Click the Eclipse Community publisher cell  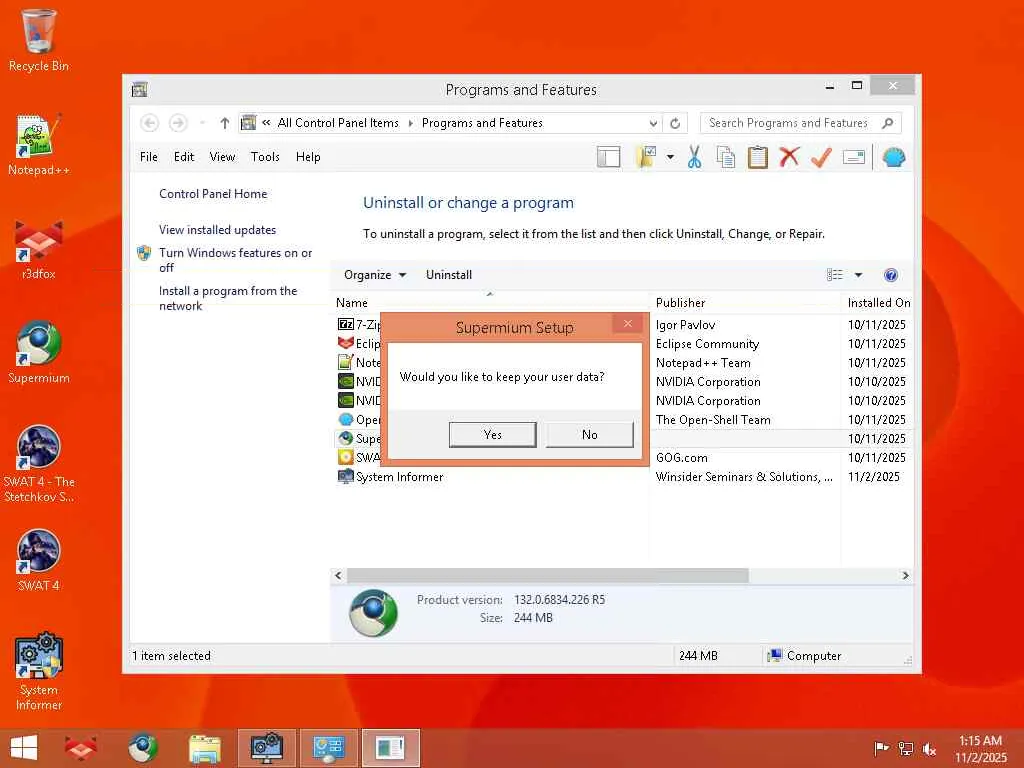pyautogui.click(x=707, y=344)
